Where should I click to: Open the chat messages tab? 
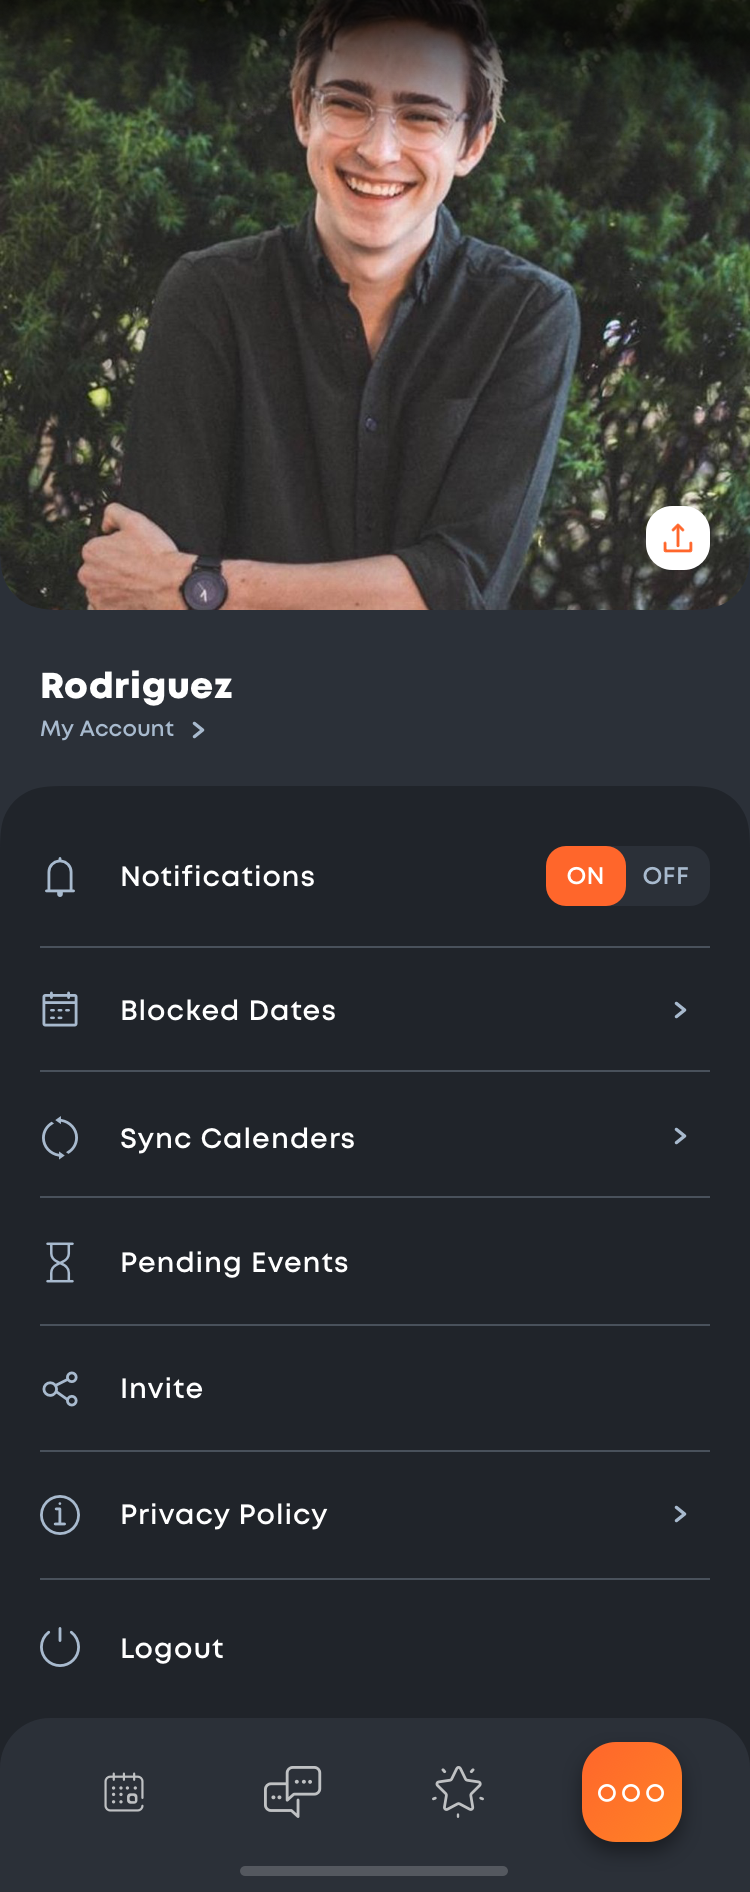pos(292,1791)
